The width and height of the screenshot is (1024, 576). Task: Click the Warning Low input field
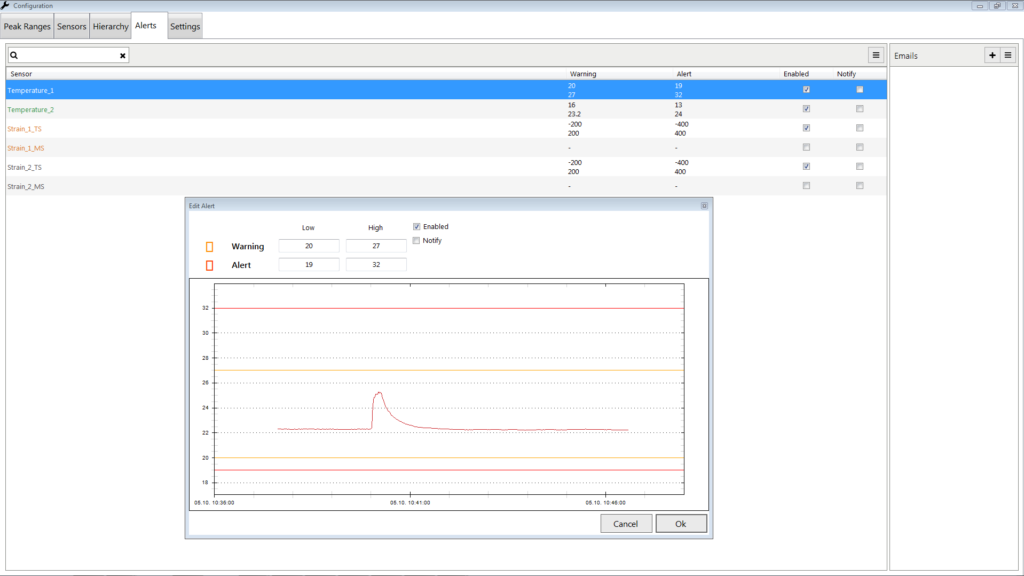coord(309,246)
